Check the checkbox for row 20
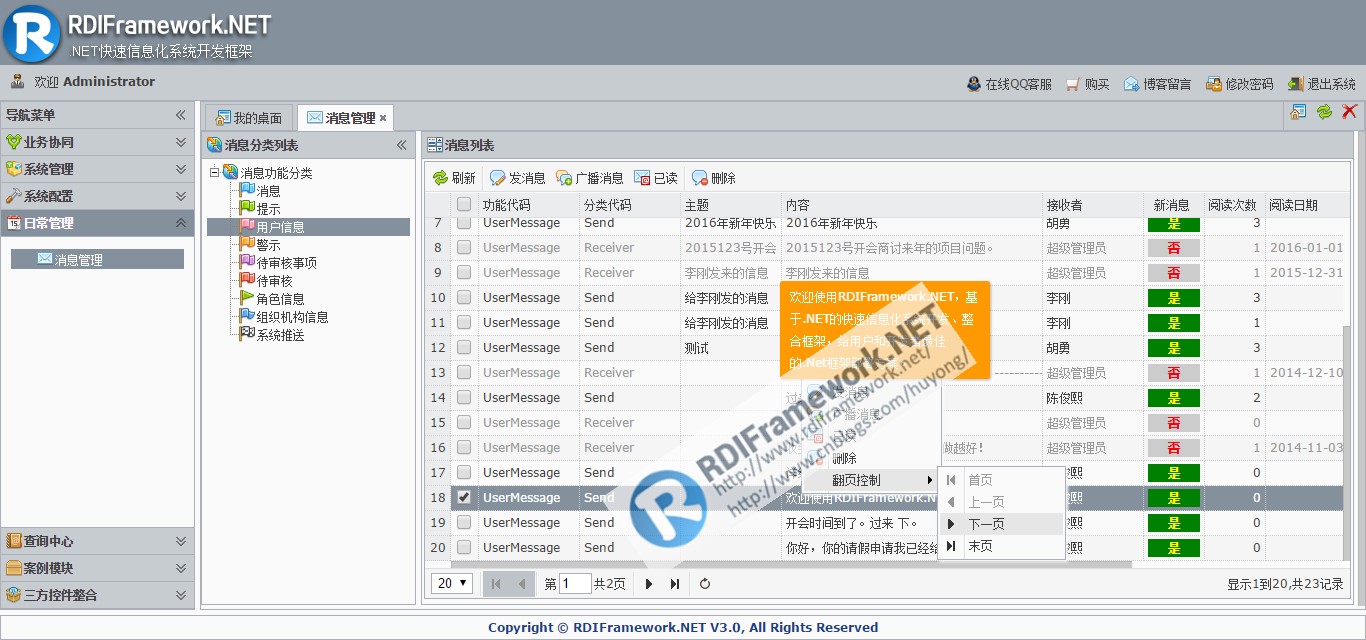Viewport: 1366px width, 640px height. pyautogui.click(x=464, y=547)
